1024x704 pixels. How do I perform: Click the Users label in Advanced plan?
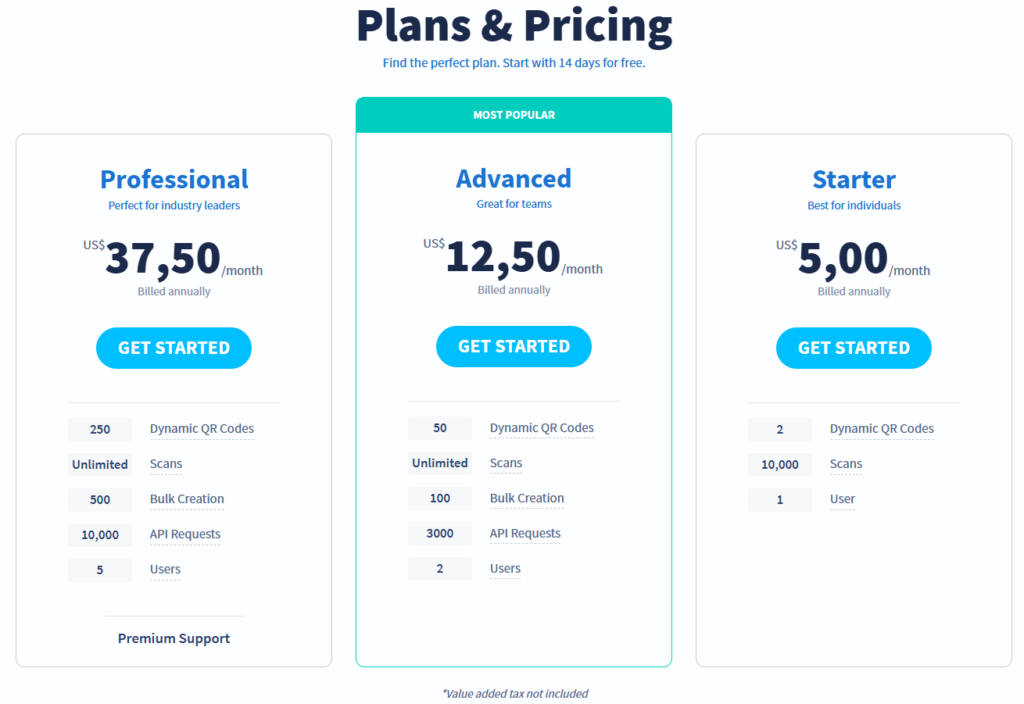click(x=505, y=568)
